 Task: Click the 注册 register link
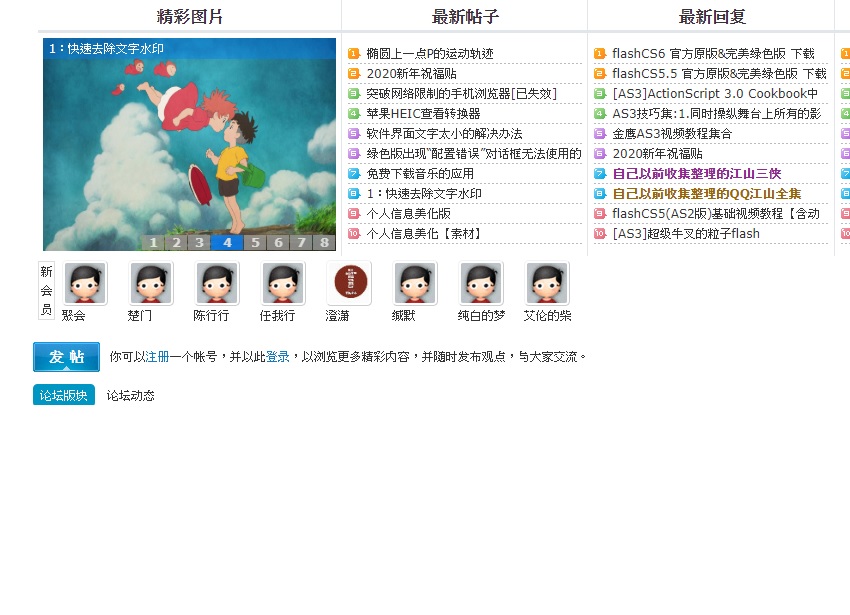[x=157, y=357]
